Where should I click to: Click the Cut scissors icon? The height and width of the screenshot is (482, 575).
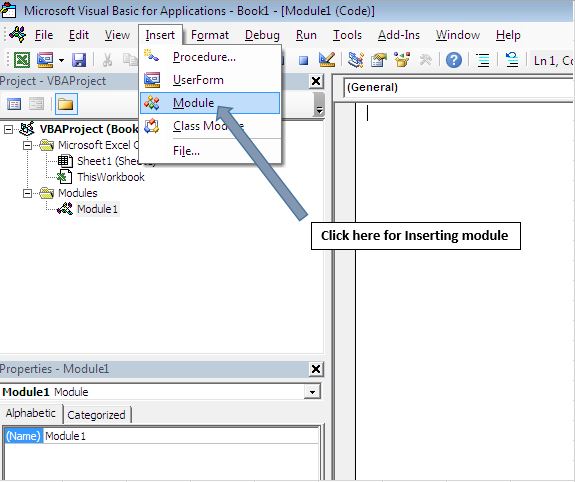(107, 59)
